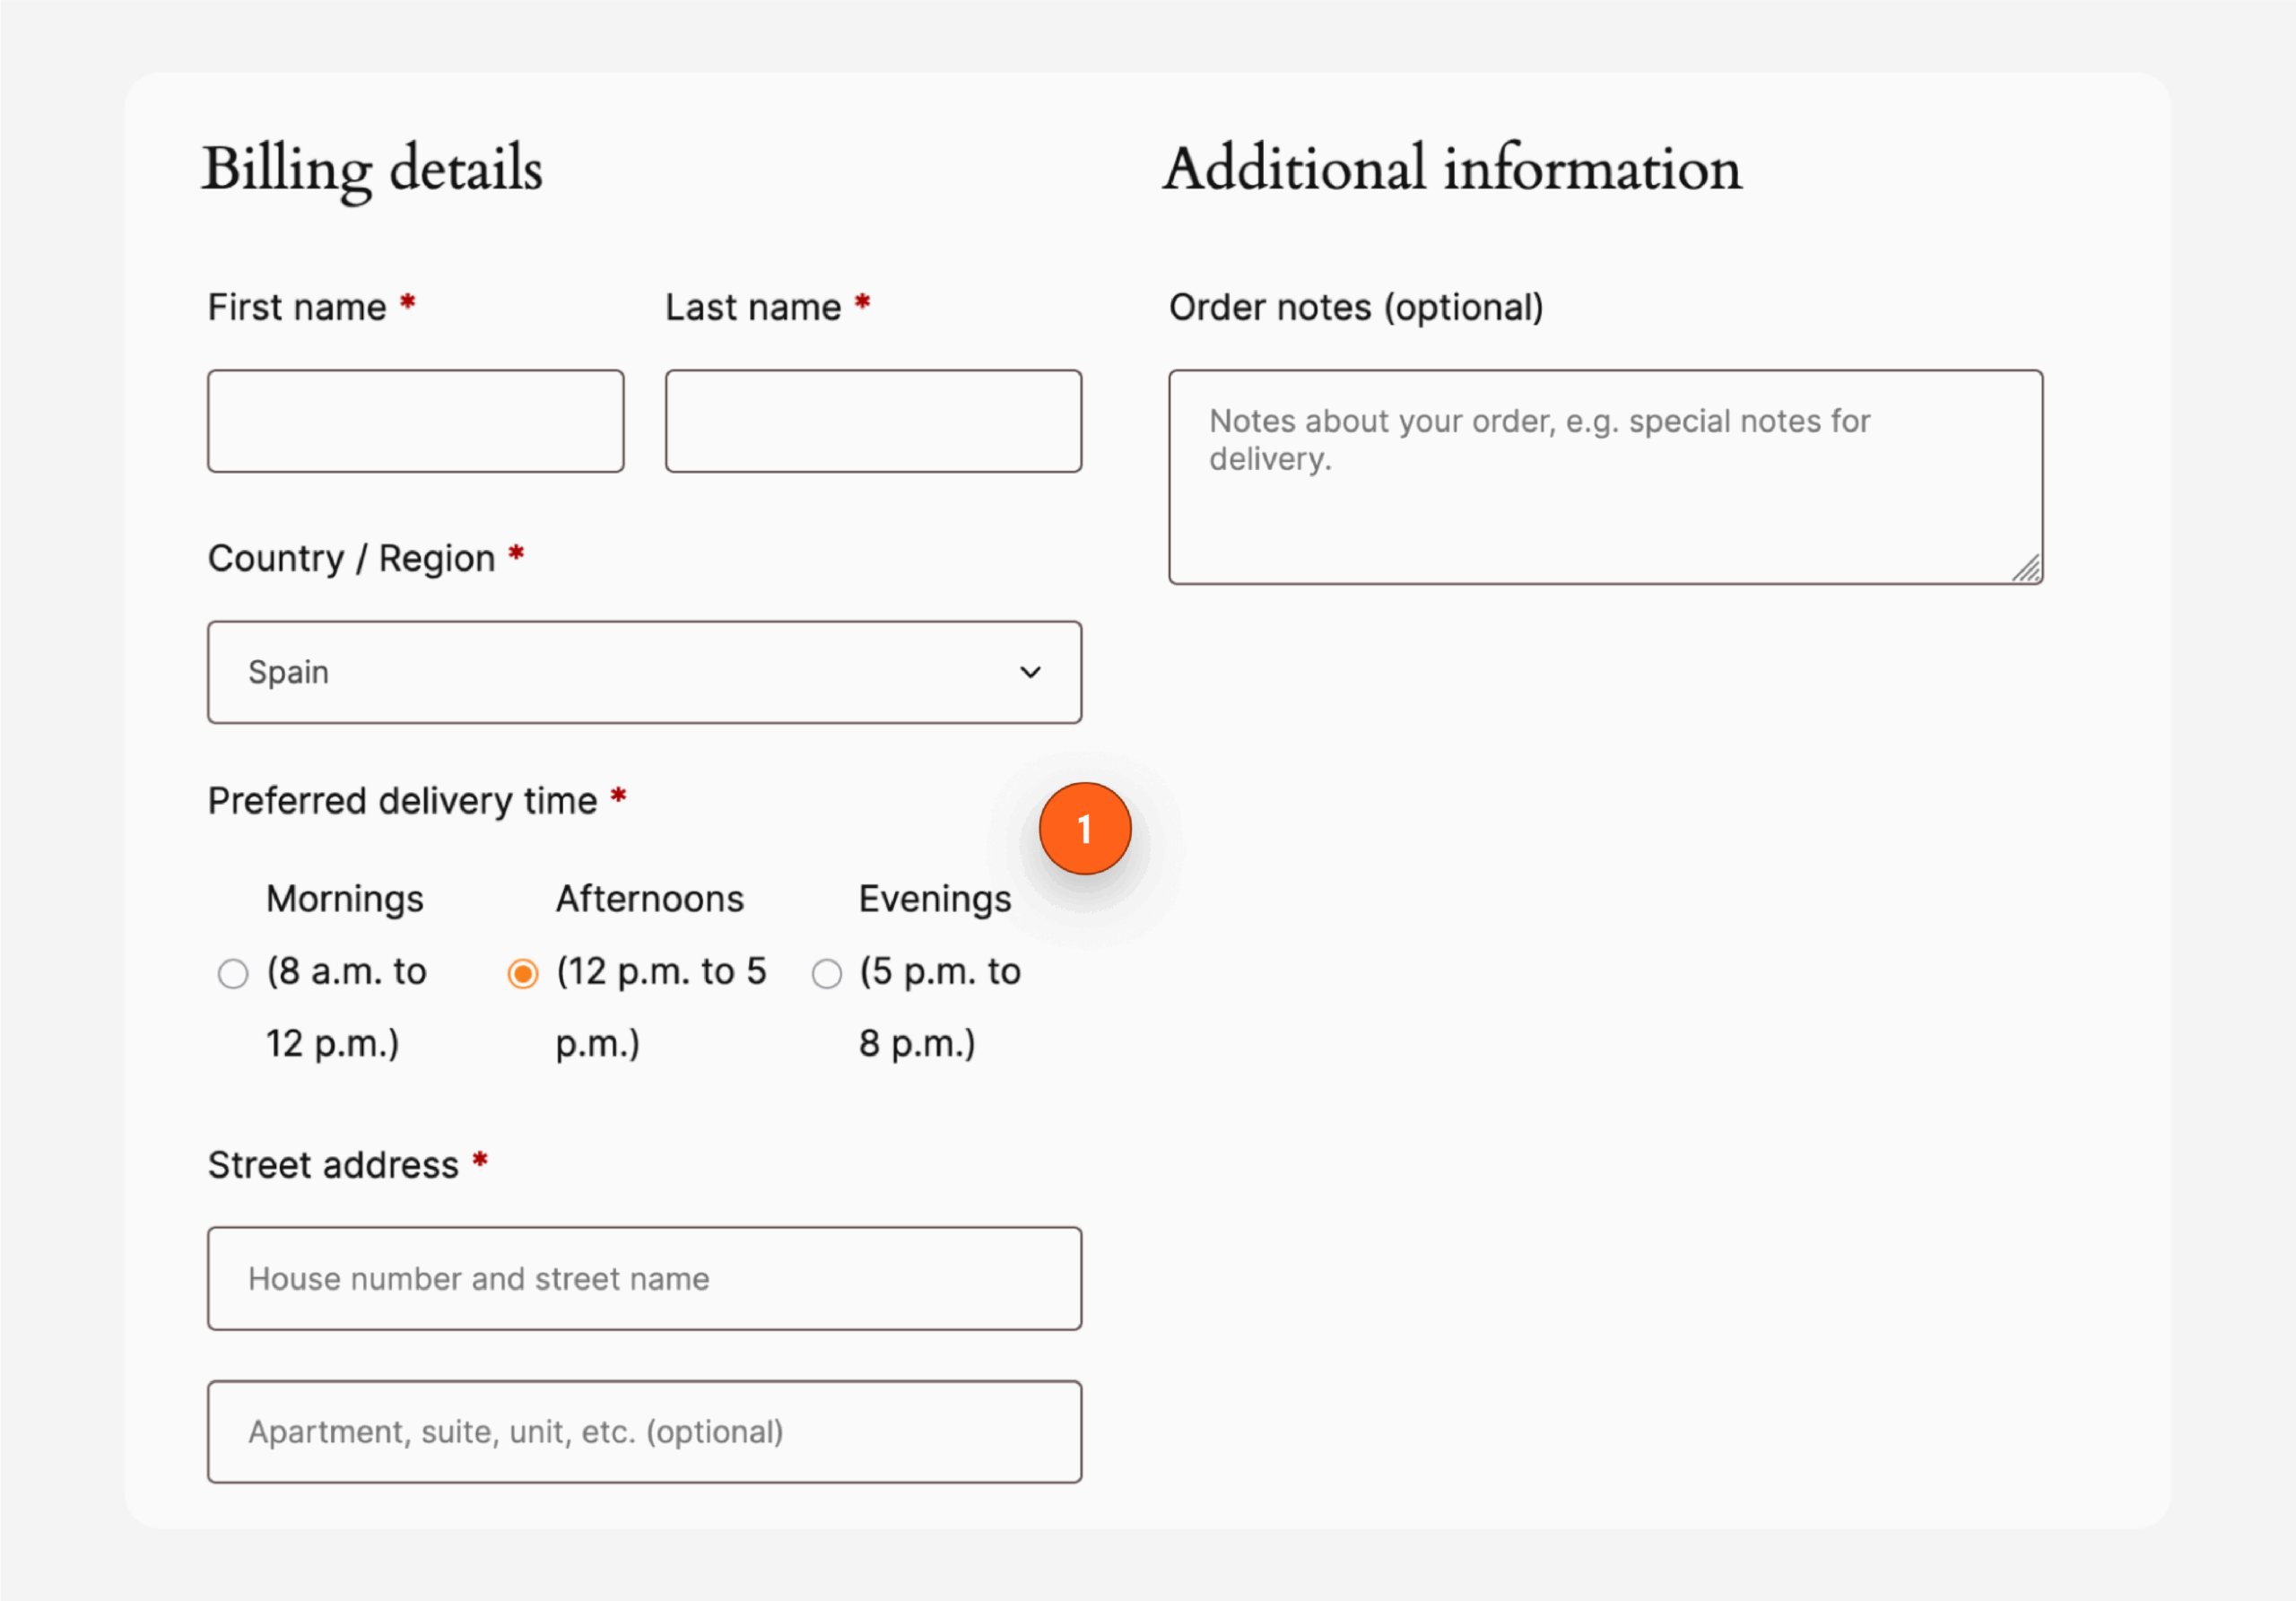Click the chevron on the Spain selector

tap(1031, 672)
